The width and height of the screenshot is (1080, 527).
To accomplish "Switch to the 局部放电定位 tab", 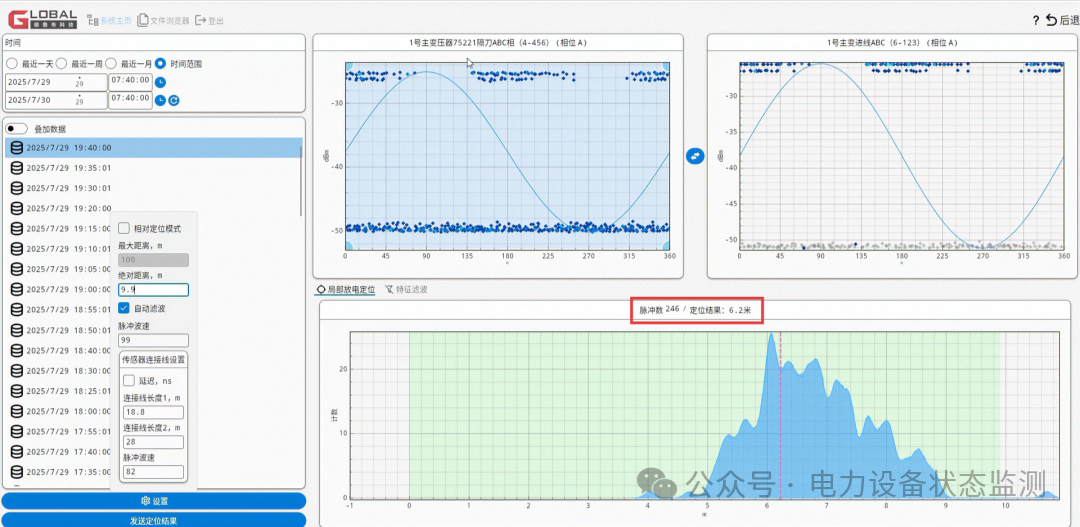I will pos(345,289).
